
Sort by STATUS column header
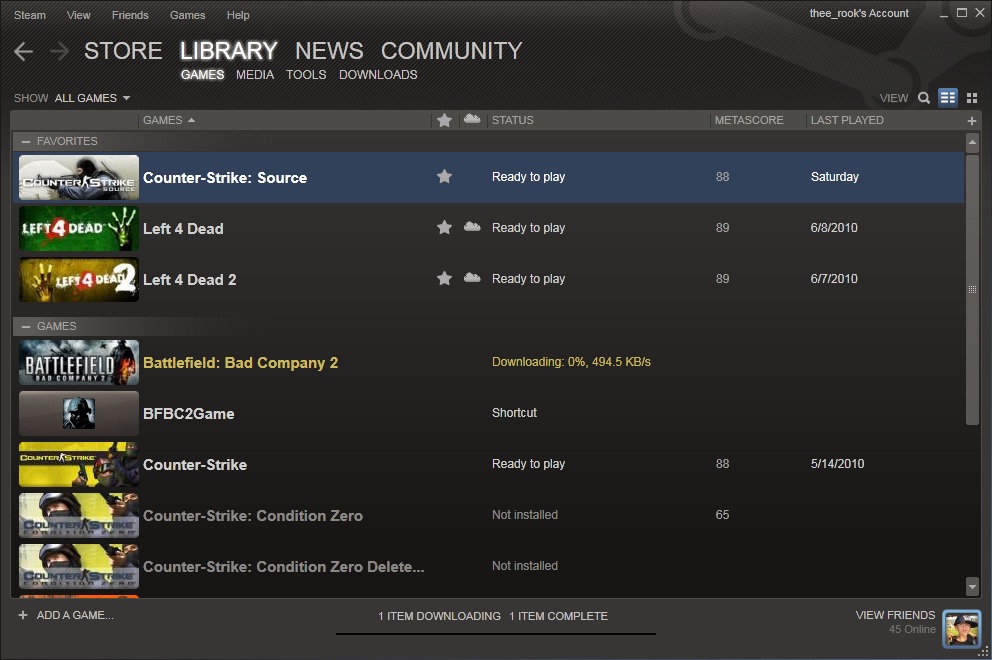[512, 120]
